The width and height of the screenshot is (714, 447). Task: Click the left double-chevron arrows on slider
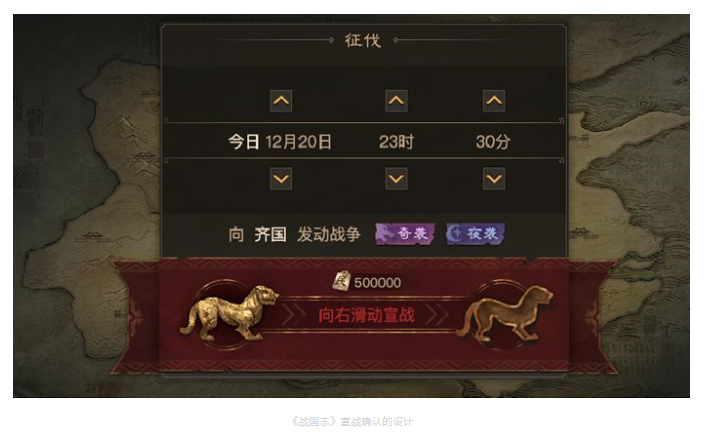294,315
